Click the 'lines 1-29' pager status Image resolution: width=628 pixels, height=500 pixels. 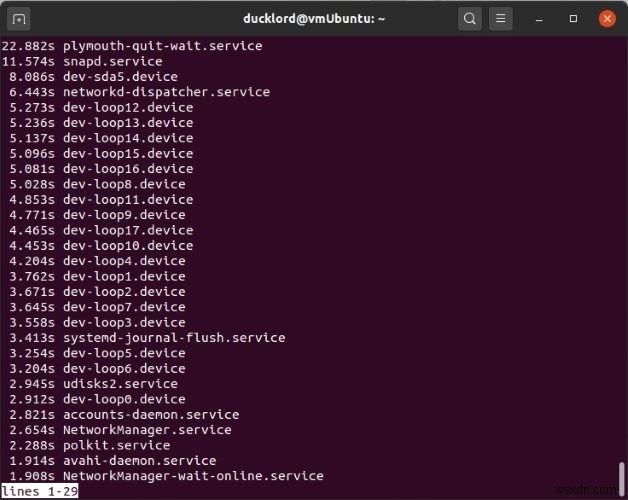click(x=40, y=491)
